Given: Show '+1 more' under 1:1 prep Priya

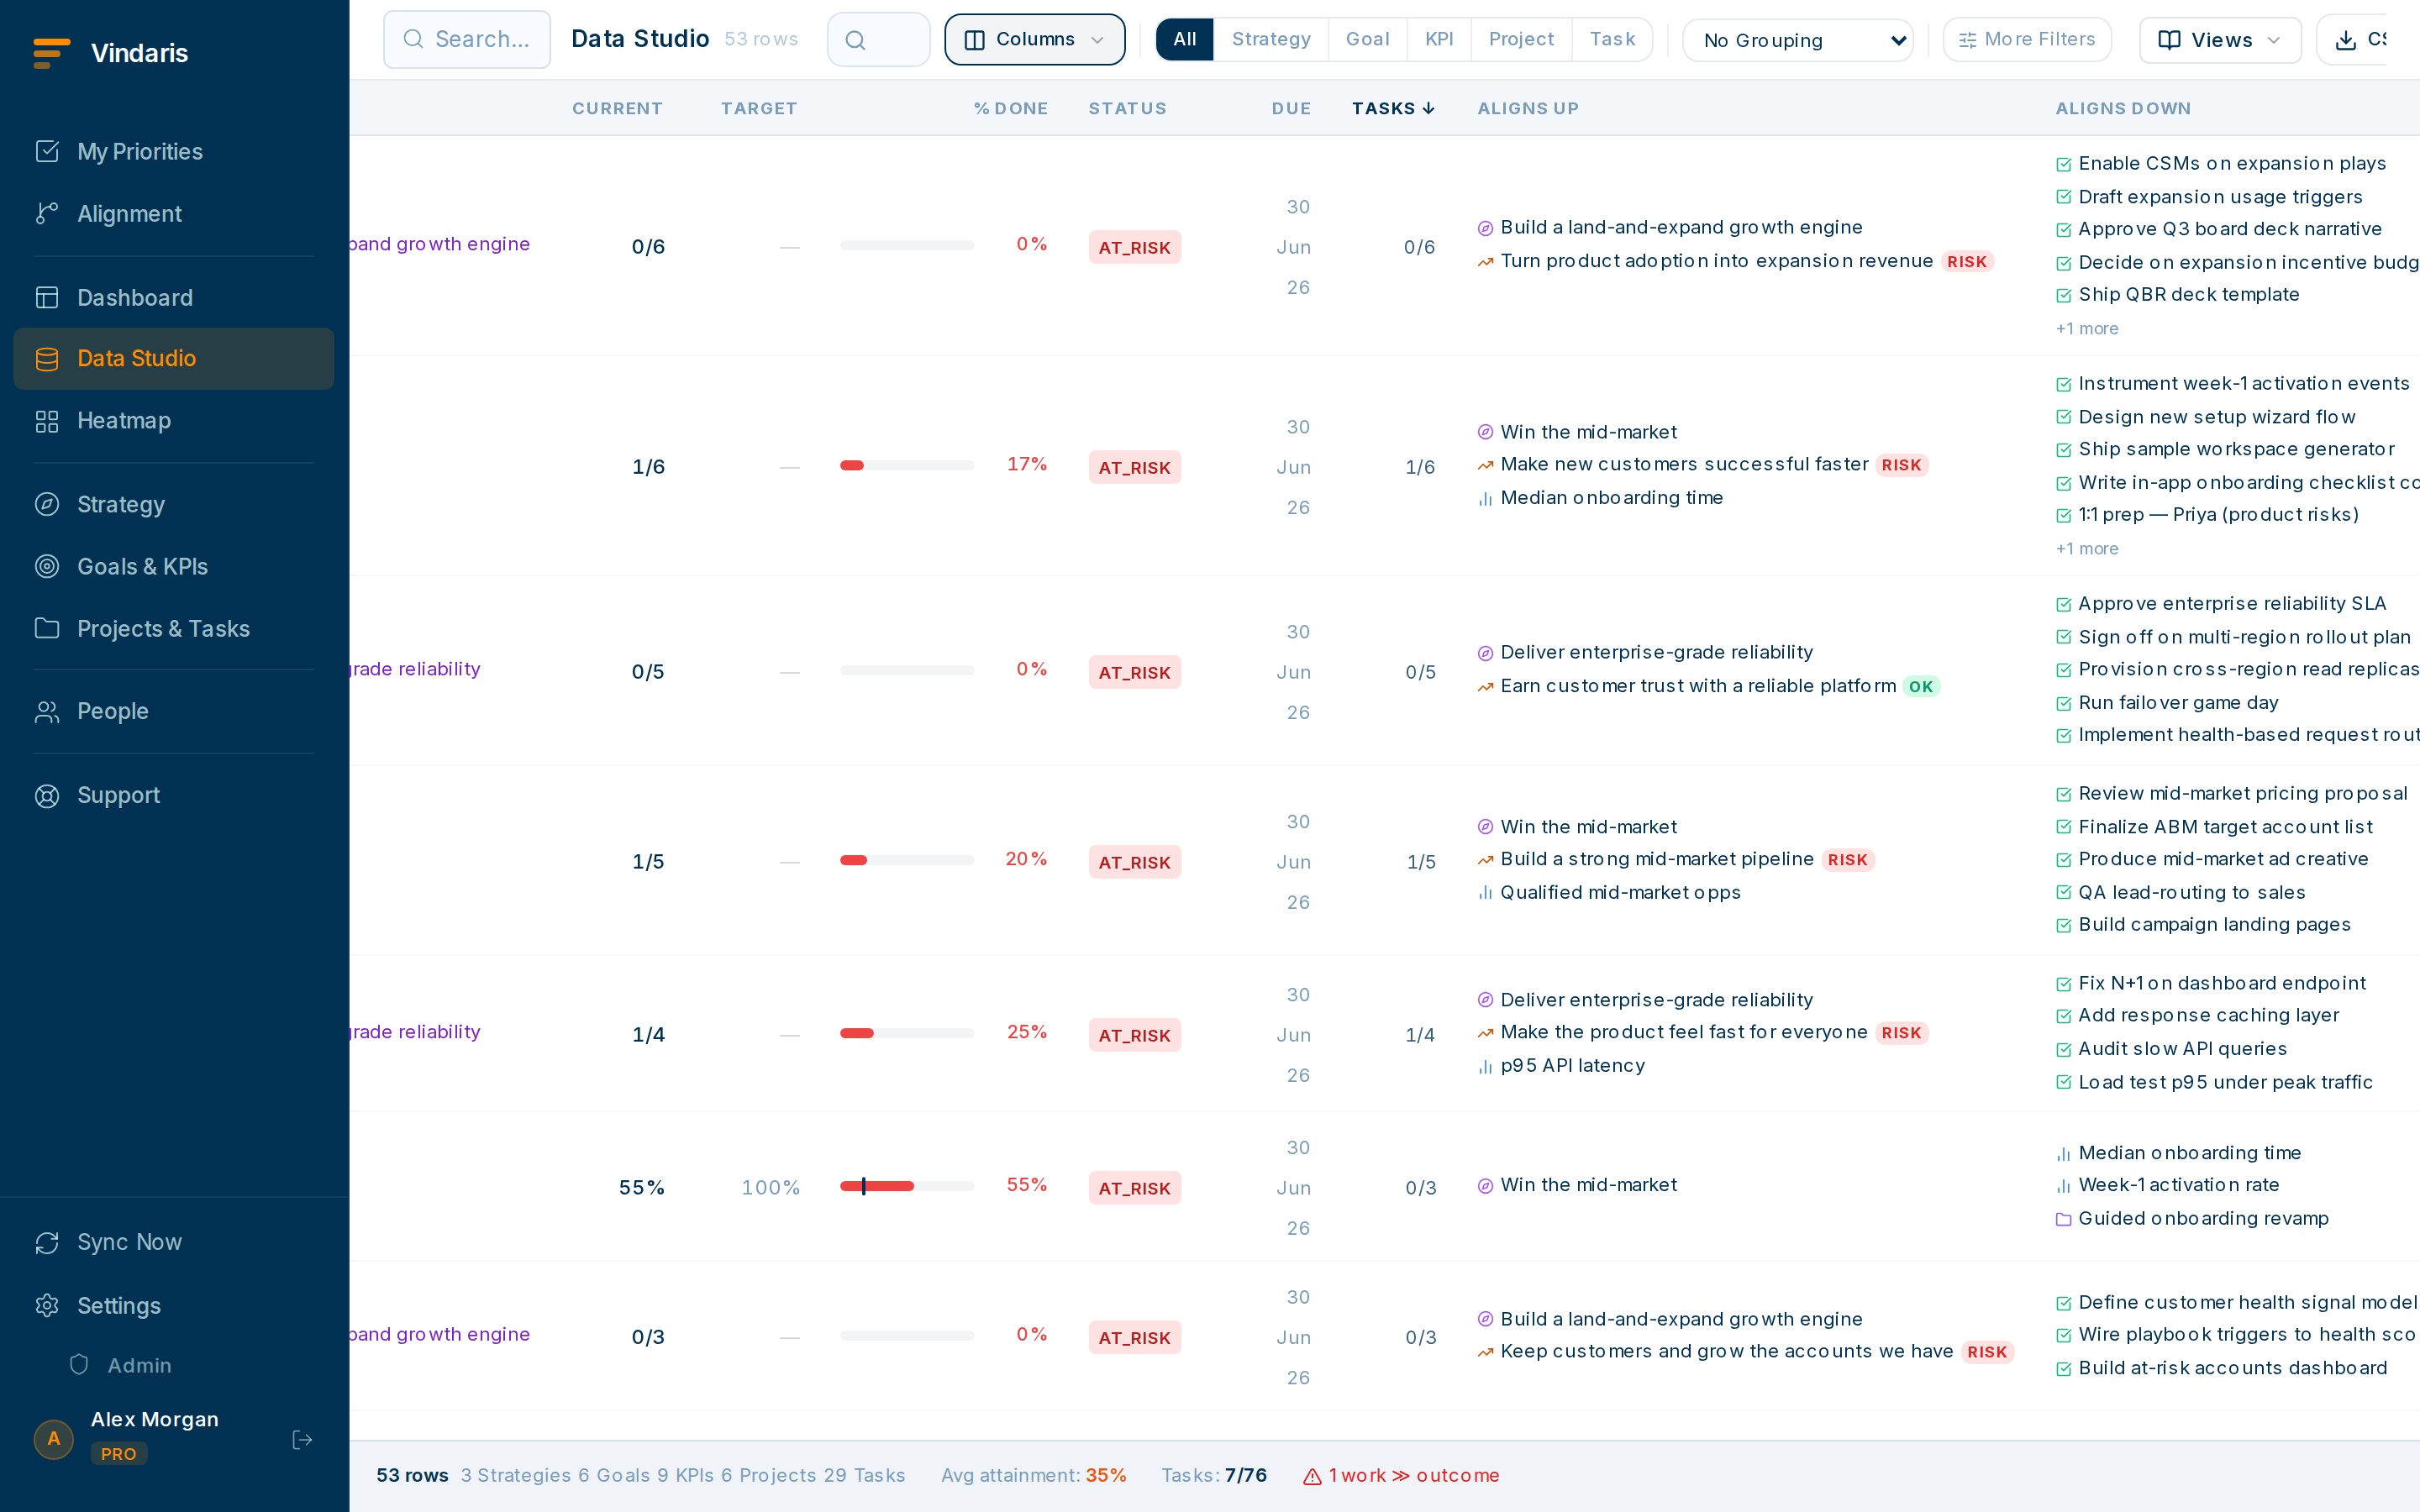Looking at the screenshot, I should [x=2087, y=549].
